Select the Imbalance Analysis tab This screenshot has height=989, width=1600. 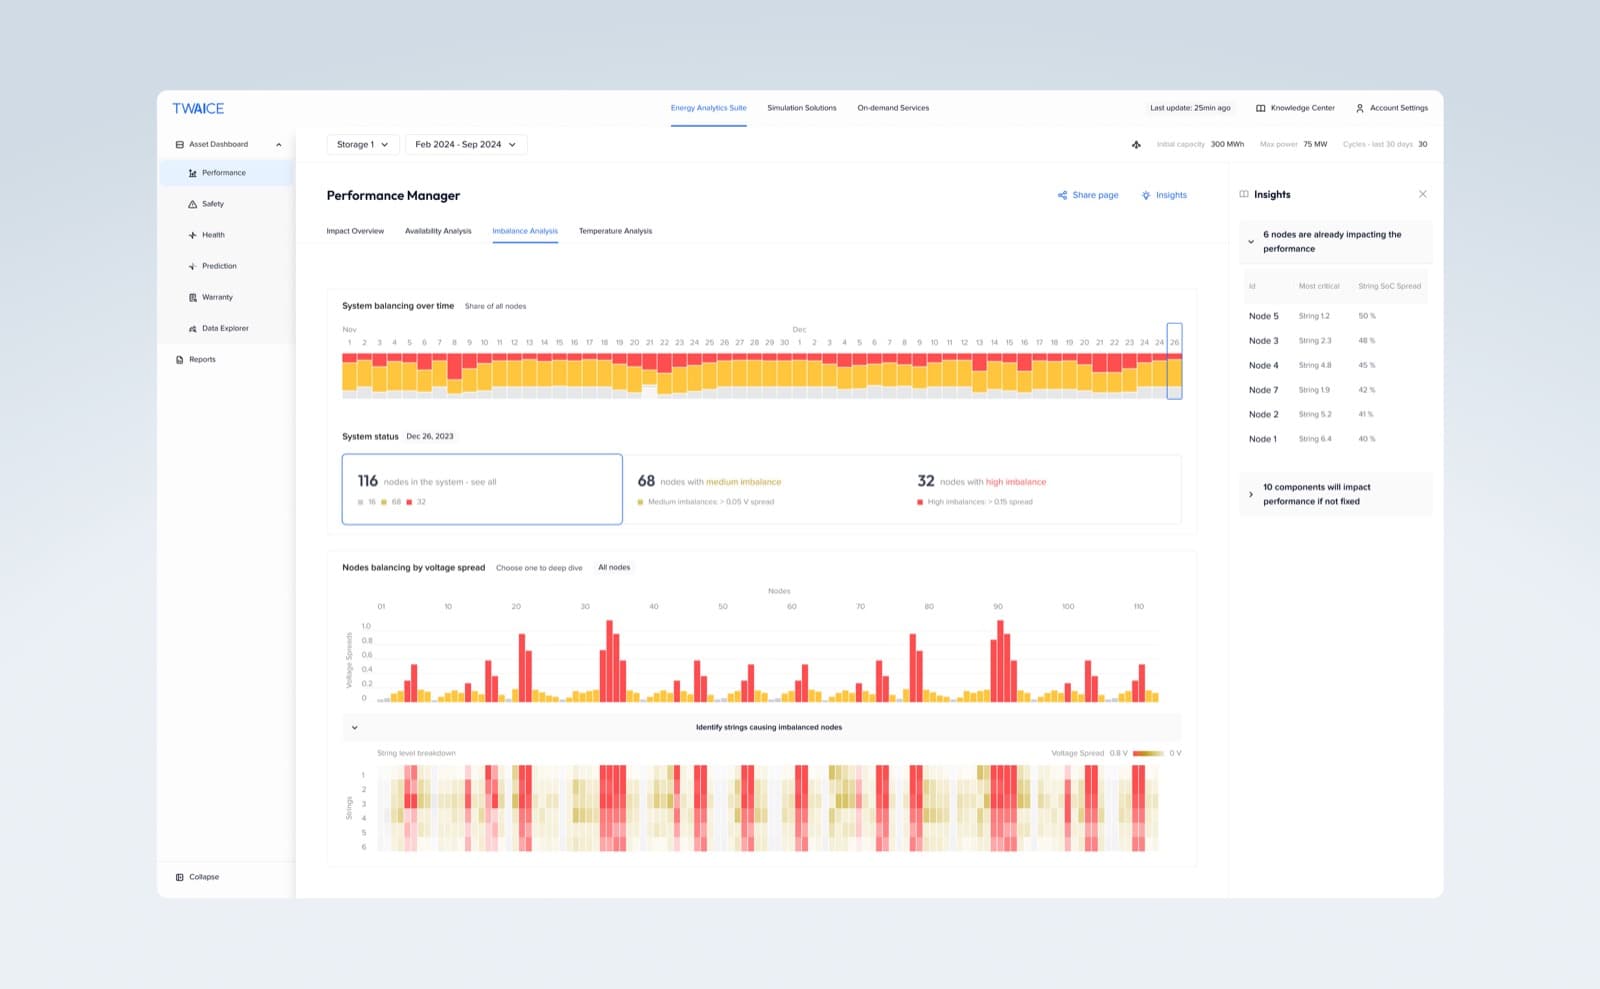525,231
